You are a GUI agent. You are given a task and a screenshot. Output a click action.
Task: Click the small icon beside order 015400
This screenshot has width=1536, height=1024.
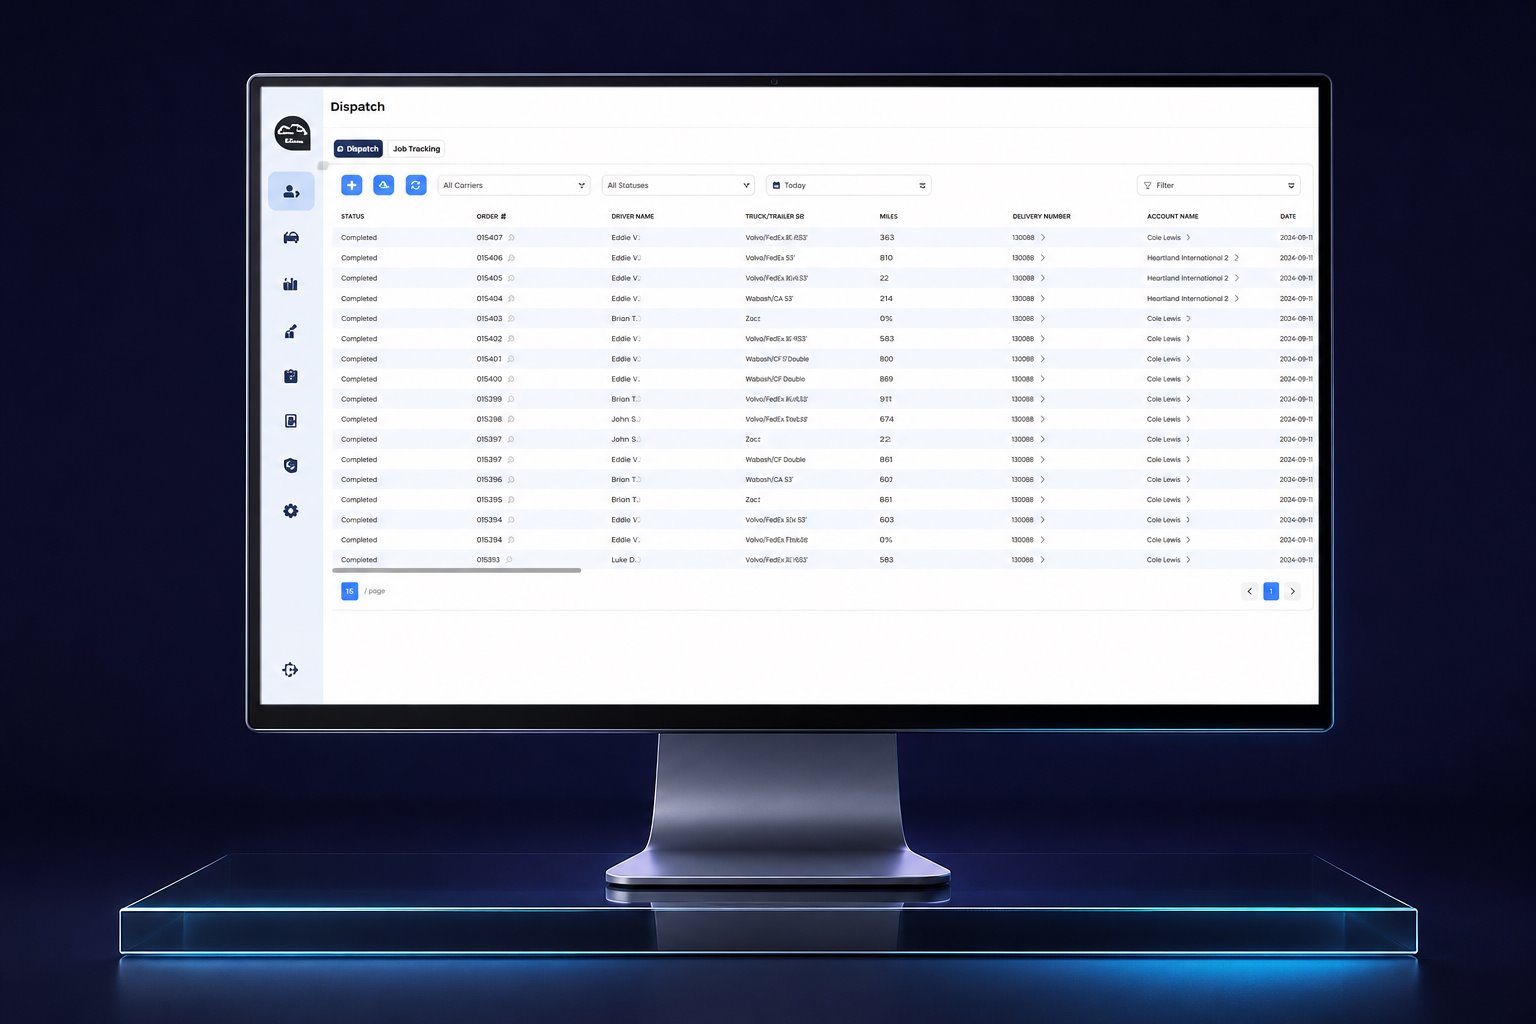(x=511, y=379)
